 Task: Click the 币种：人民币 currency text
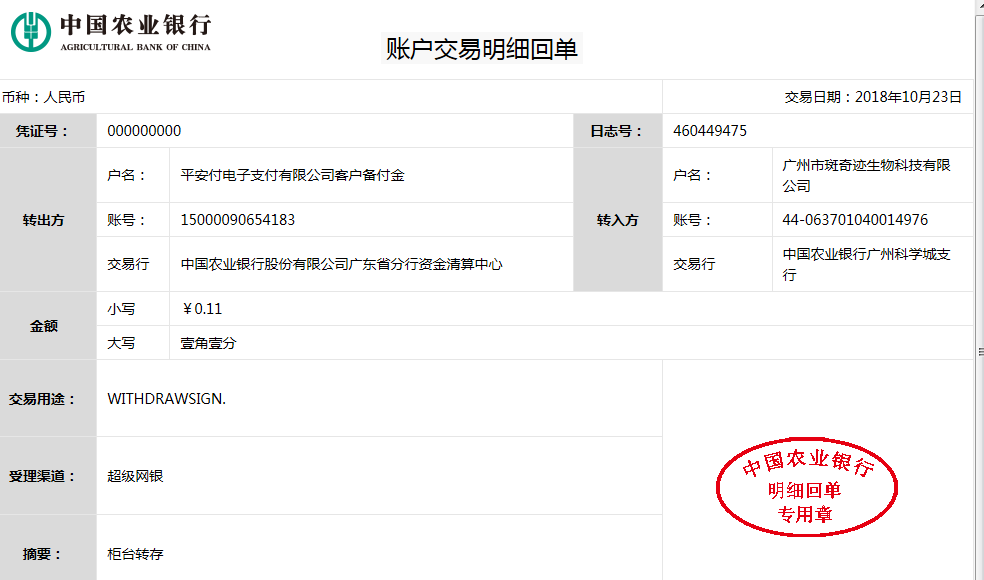[43, 97]
